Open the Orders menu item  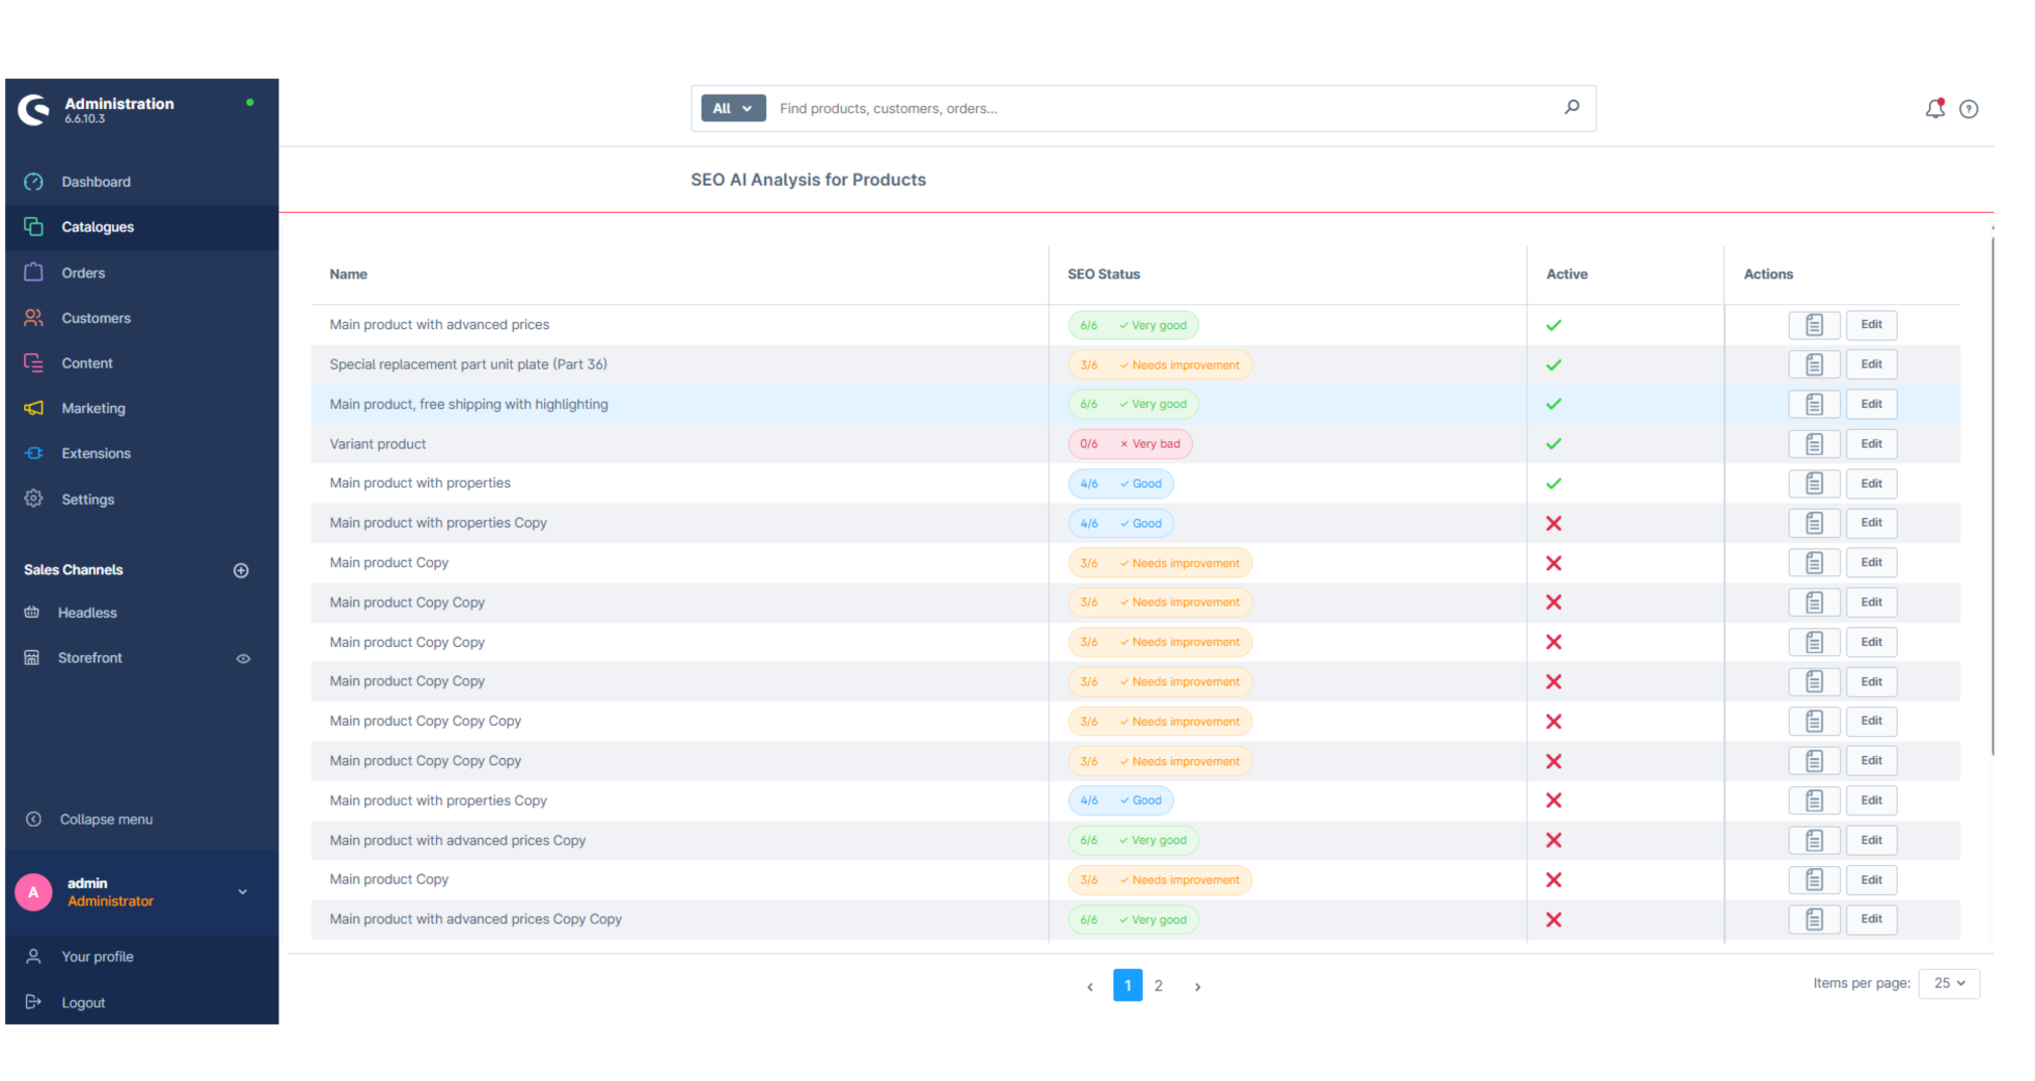(142, 272)
